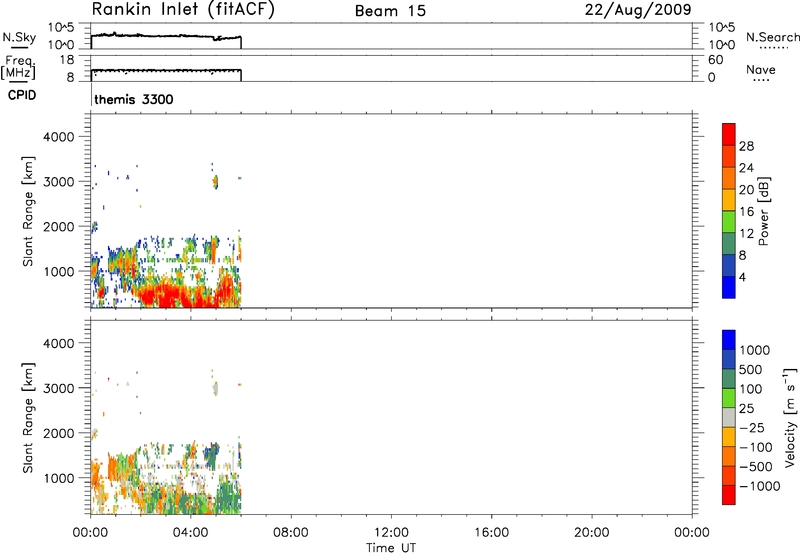Click the '20:00' time axis label
The image size is (800, 554).
tap(591, 533)
